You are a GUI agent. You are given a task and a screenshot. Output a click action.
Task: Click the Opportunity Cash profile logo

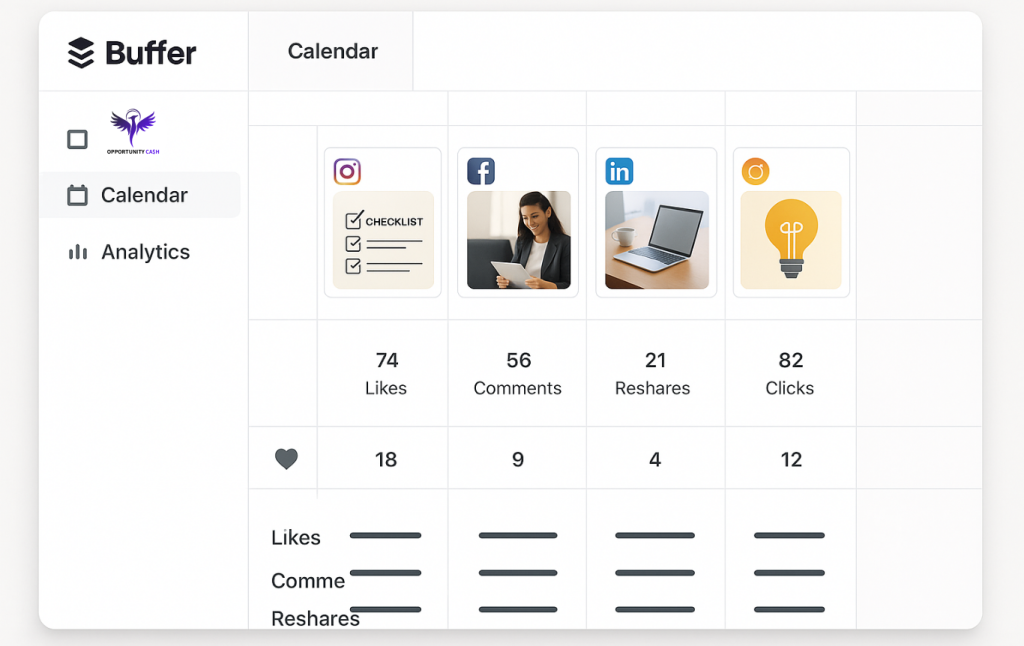coord(132,132)
